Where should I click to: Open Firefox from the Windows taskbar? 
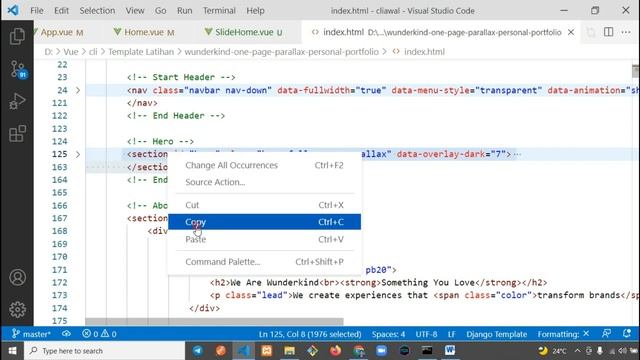(336, 351)
